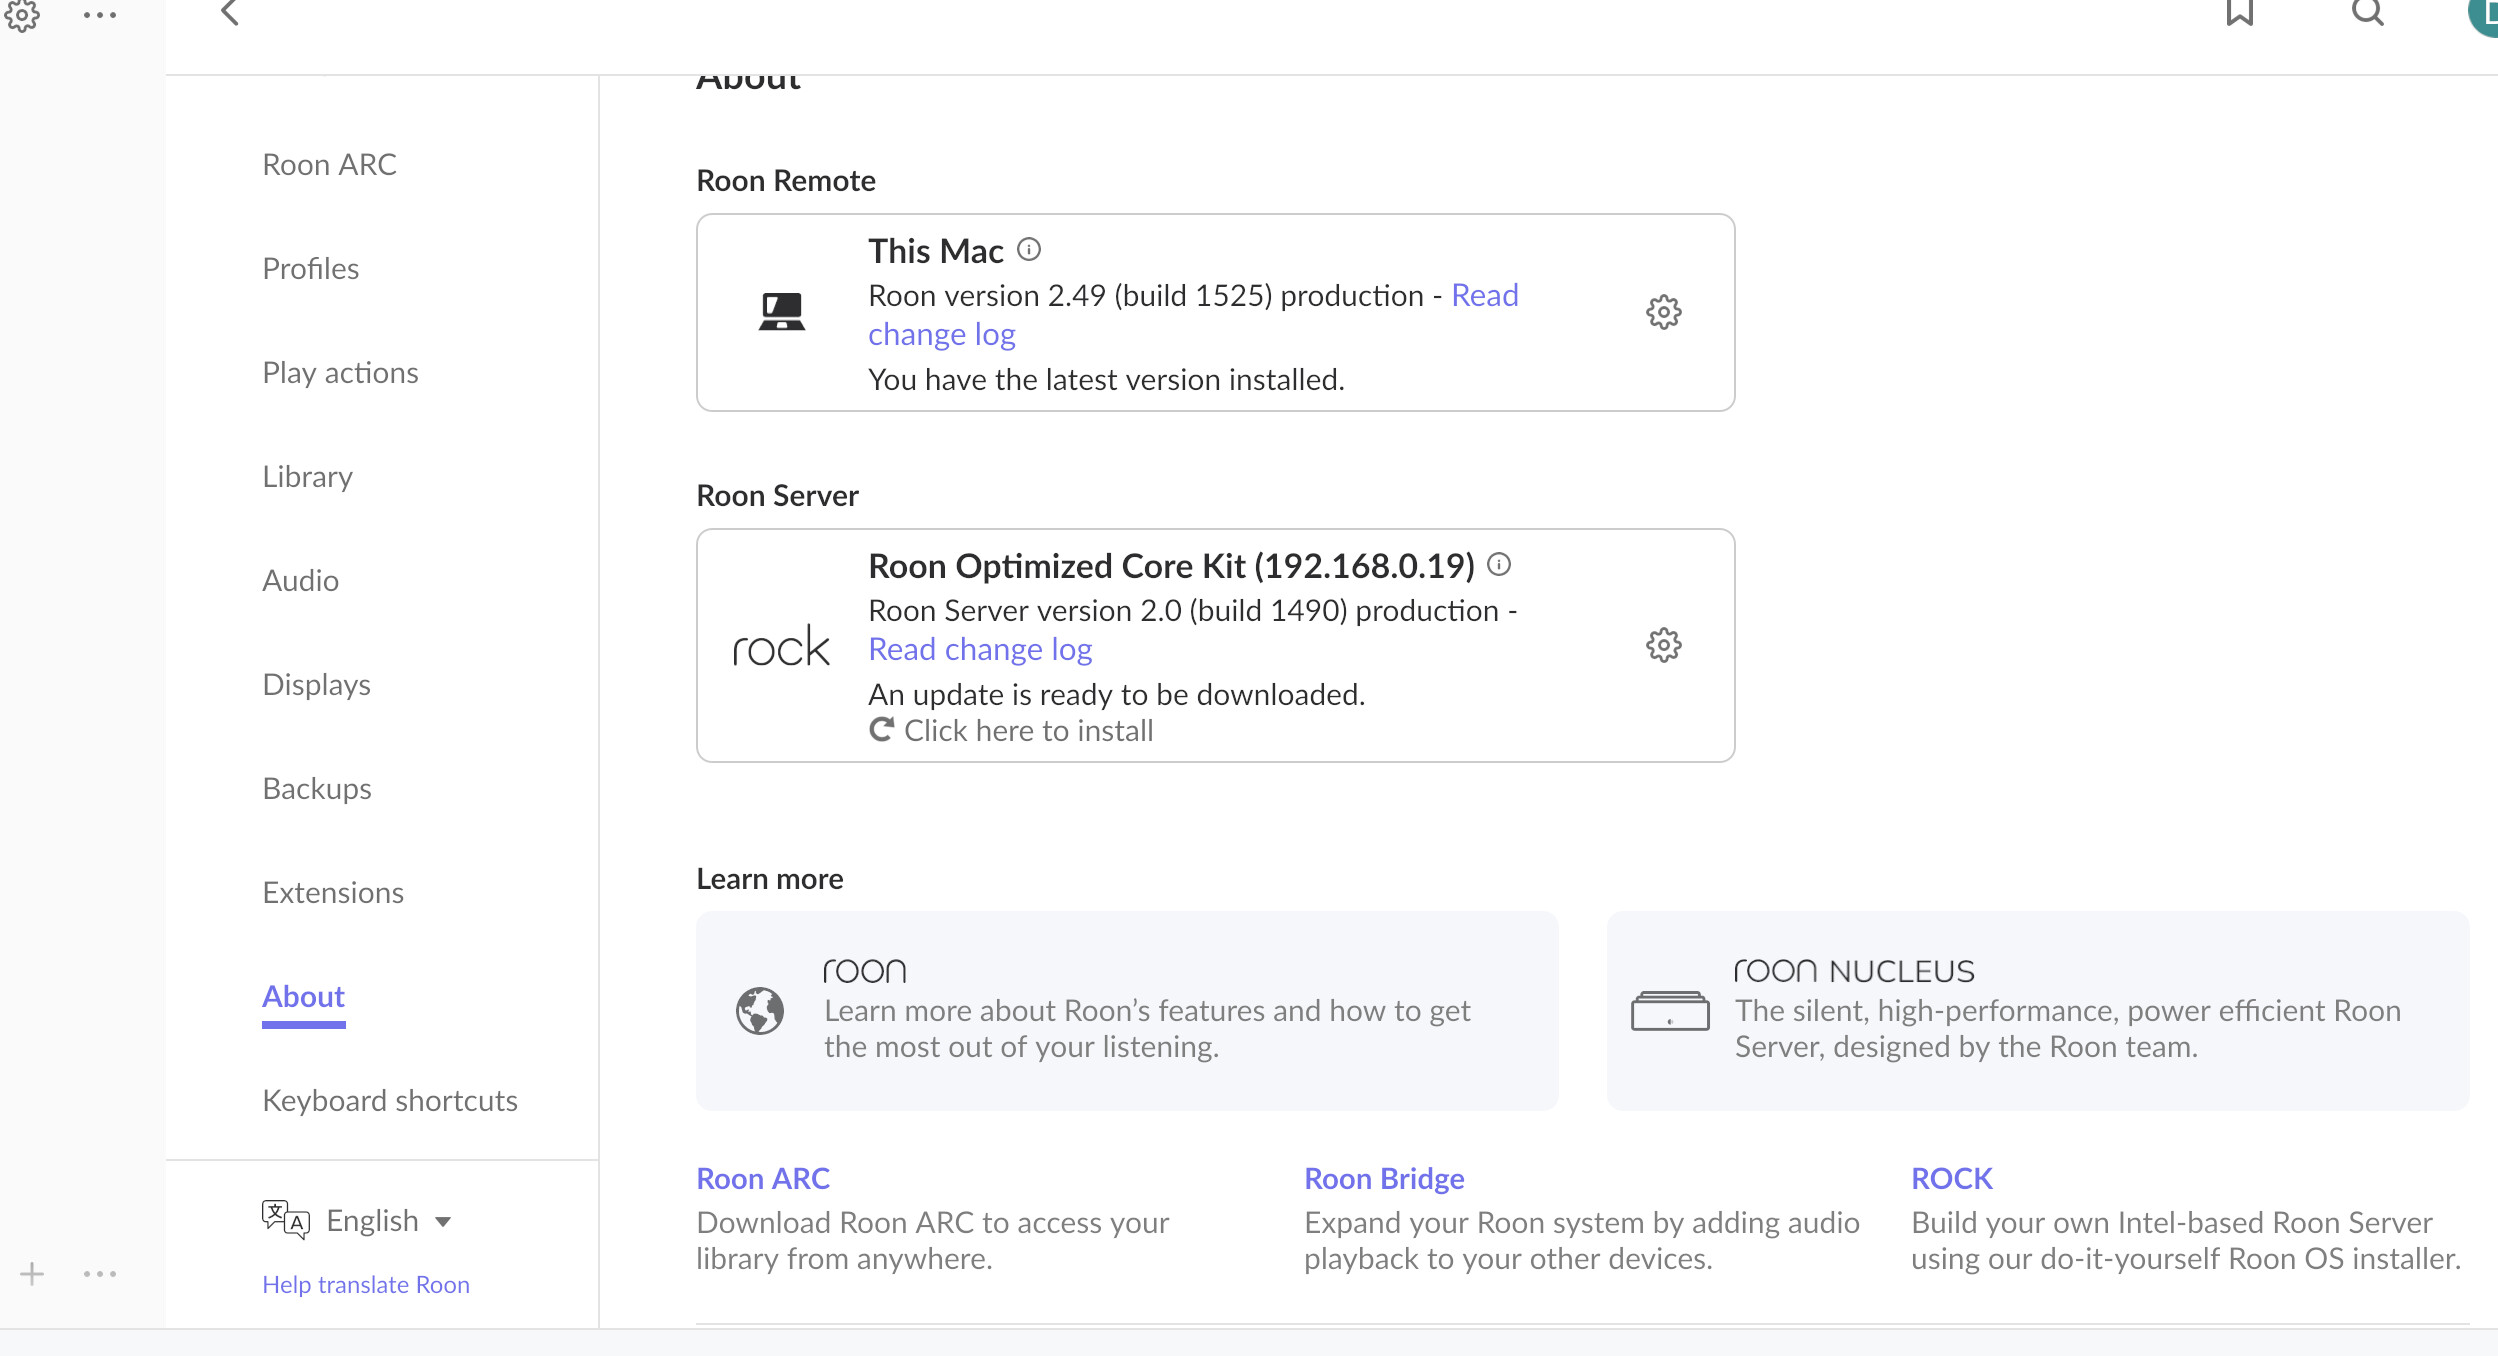Open Roon ARC settings tab
The height and width of the screenshot is (1356, 2498).
[x=329, y=164]
